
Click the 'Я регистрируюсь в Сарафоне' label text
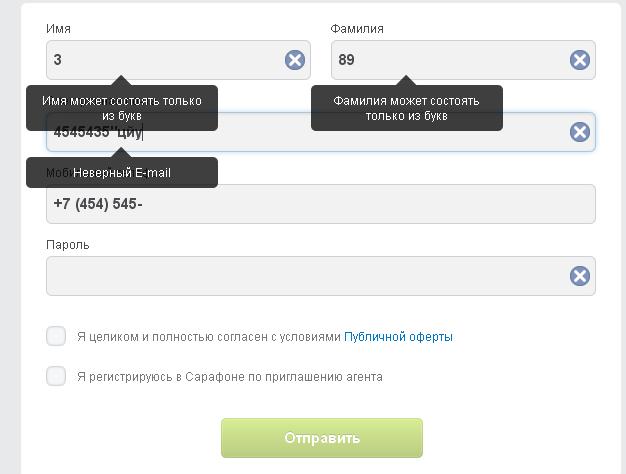pos(230,377)
